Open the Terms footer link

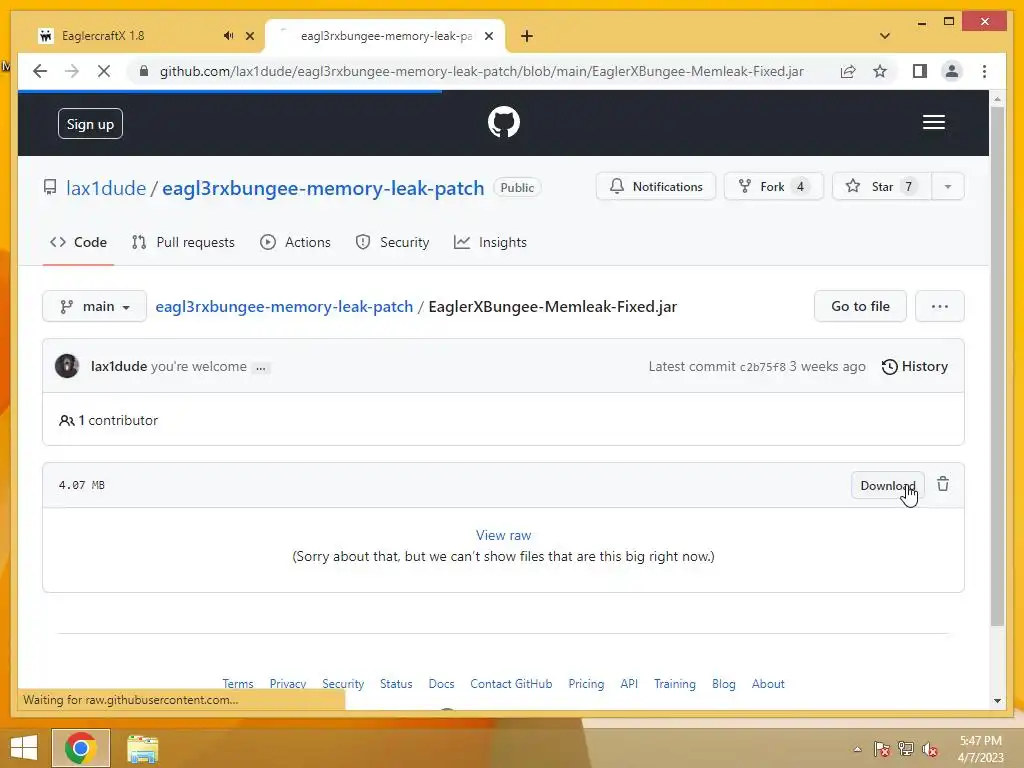pos(238,684)
